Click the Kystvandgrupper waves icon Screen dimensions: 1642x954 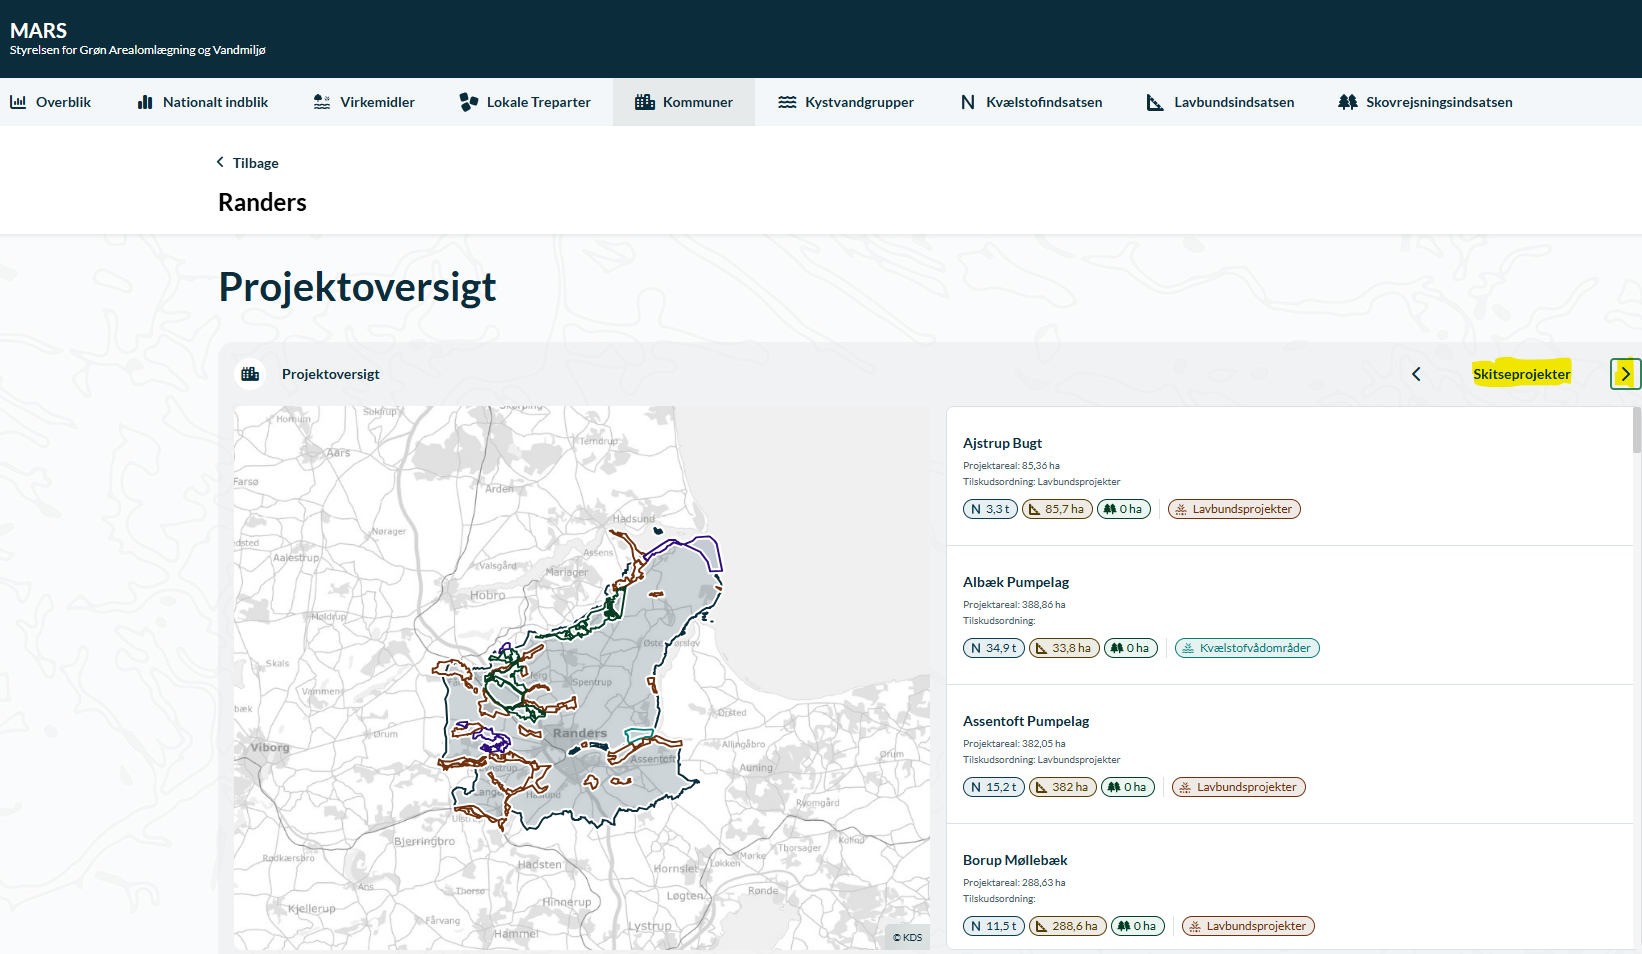coord(787,102)
